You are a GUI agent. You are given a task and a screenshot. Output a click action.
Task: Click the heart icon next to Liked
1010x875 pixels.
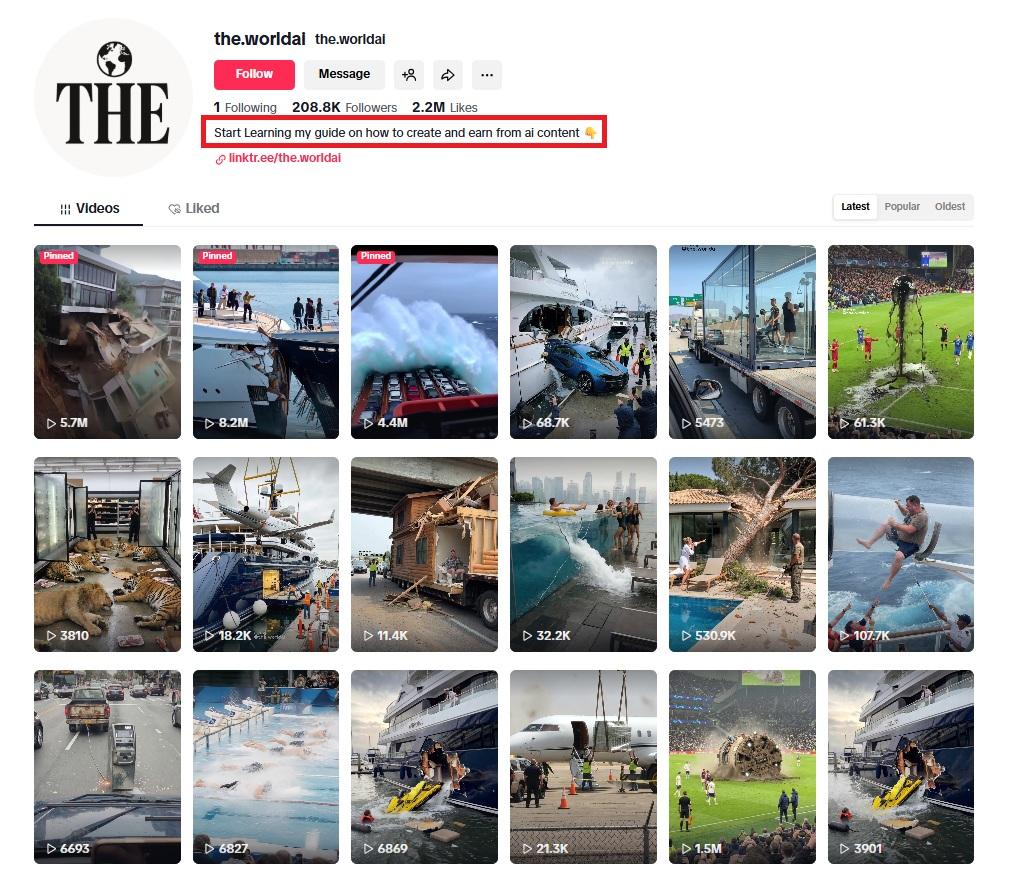[x=175, y=209]
